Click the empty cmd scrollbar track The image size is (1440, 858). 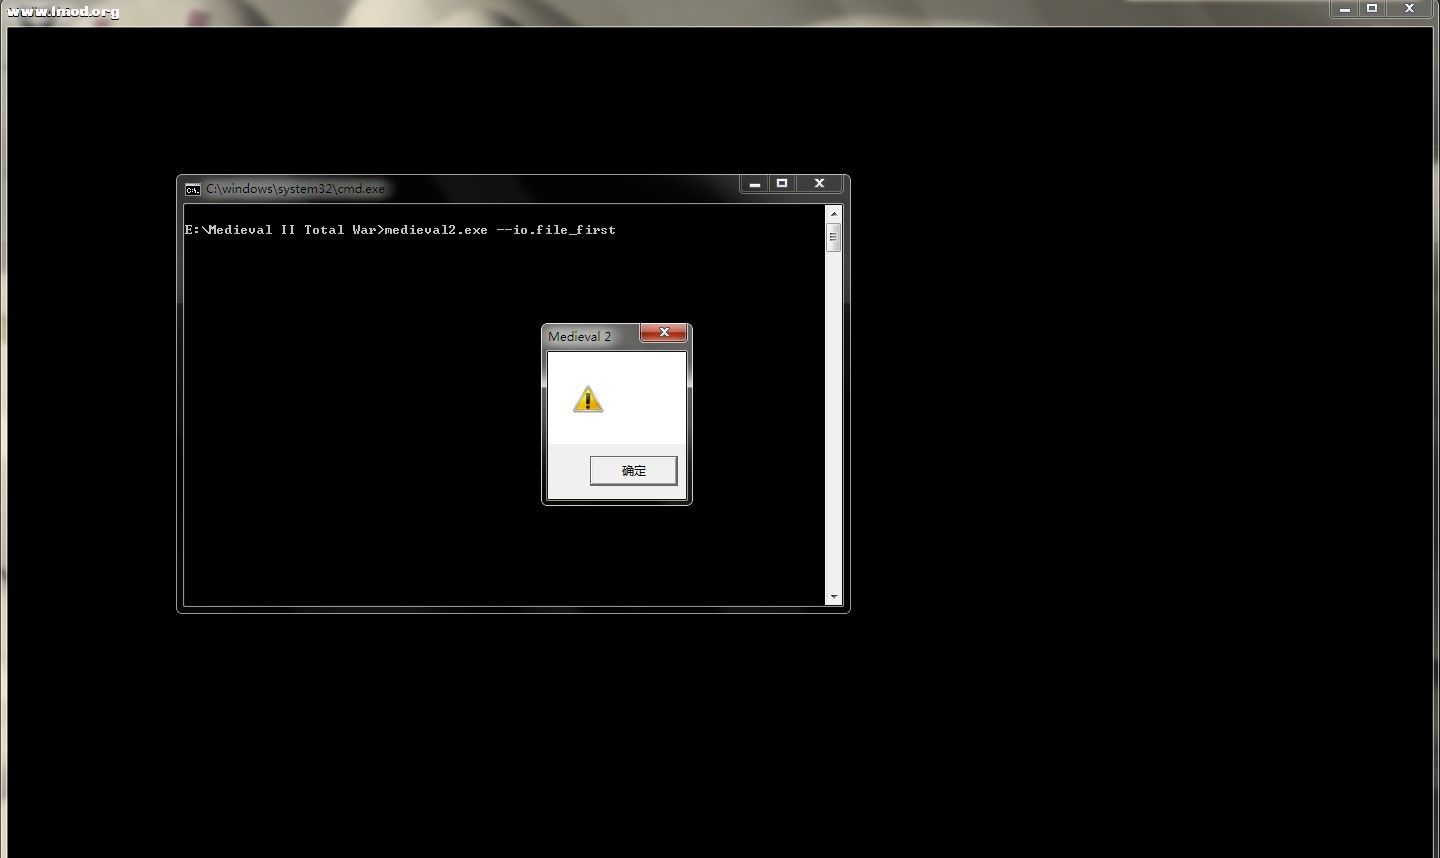click(833, 420)
